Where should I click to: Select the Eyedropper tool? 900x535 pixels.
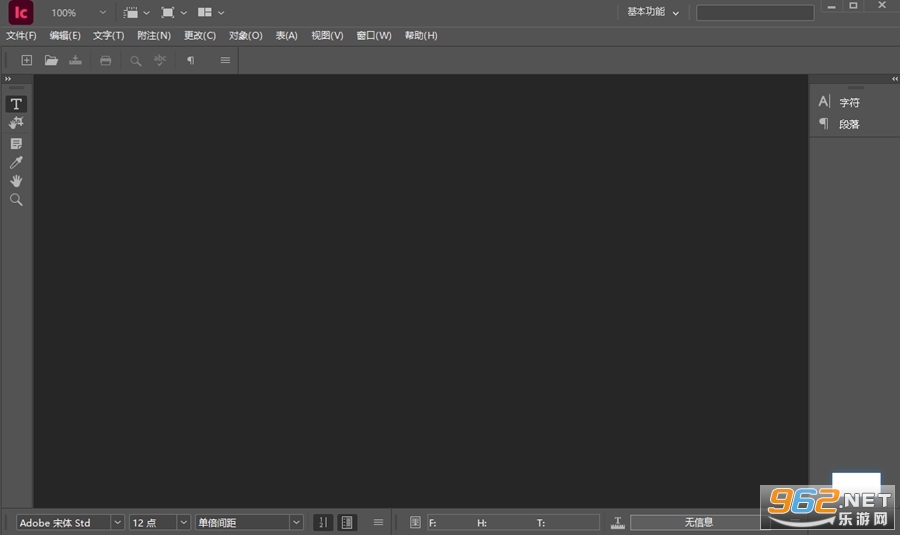click(x=16, y=162)
